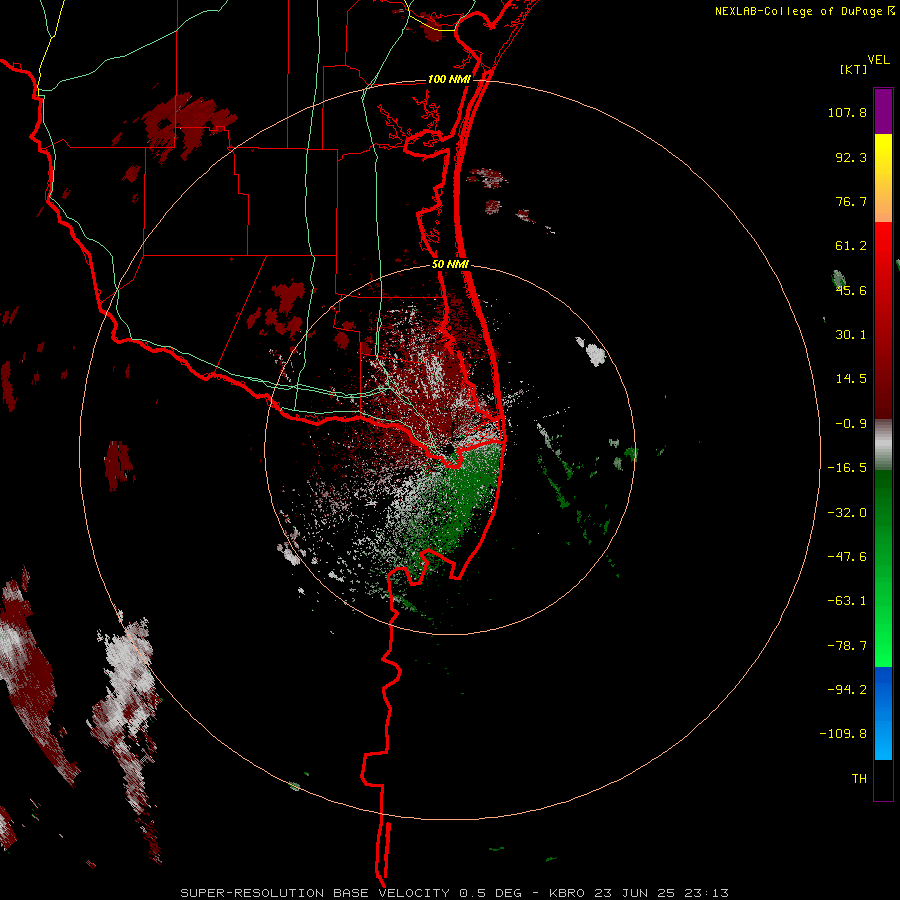Click the -94.2 legend value

[847, 690]
